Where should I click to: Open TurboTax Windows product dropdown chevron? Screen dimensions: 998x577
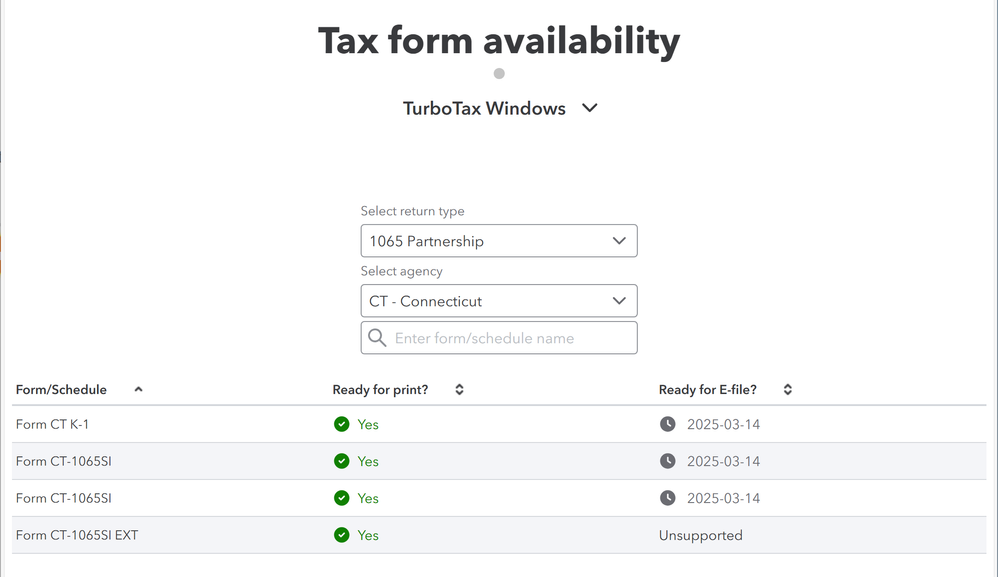tap(590, 108)
